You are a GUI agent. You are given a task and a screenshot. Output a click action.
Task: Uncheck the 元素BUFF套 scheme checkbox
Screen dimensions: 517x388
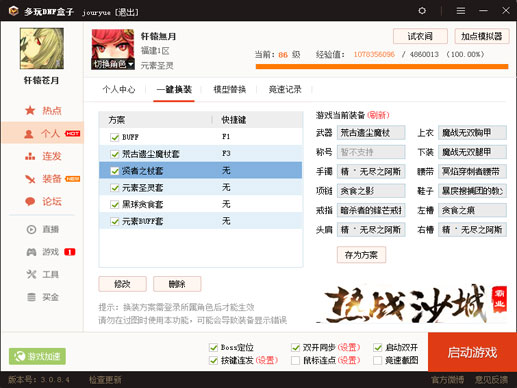(x=115, y=221)
